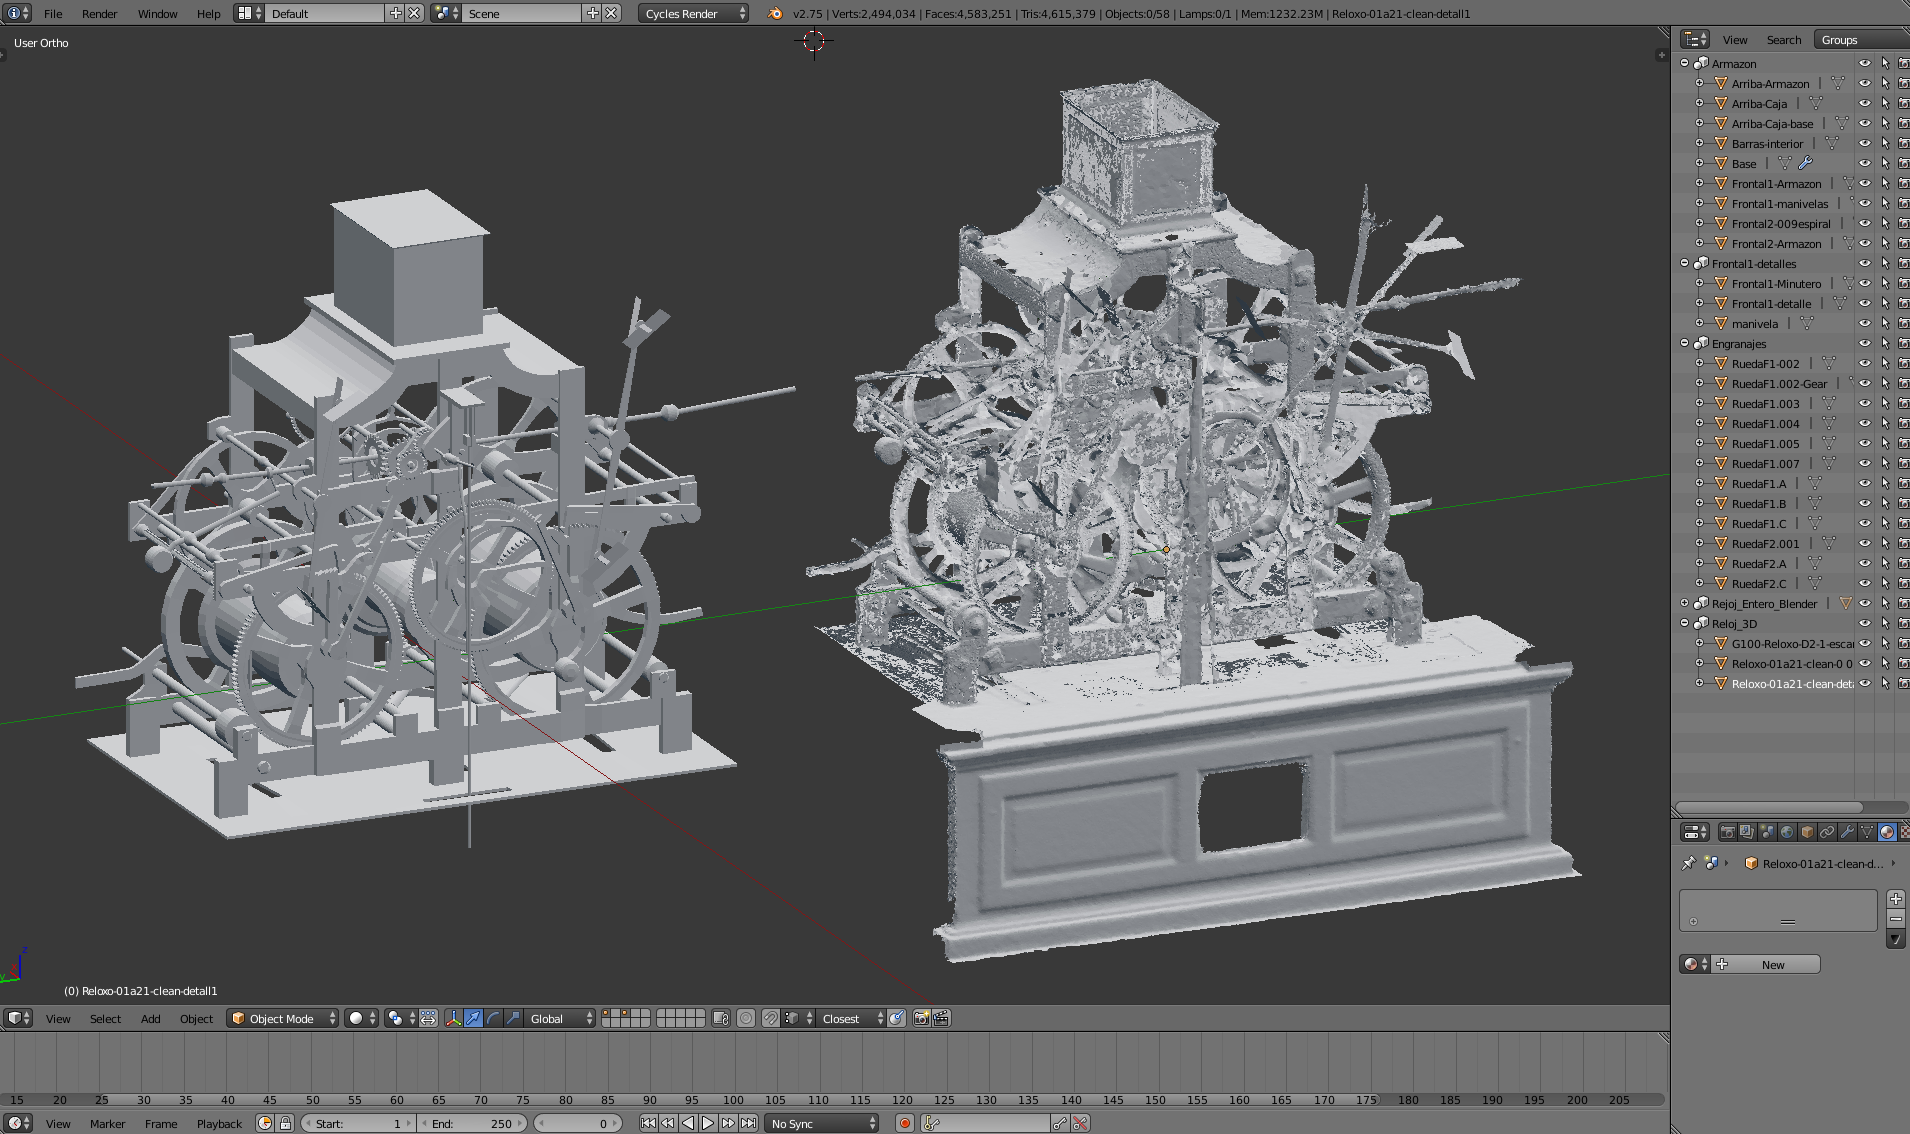Click the End frame field
Viewport: 1910px width, 1134px height.
click(x=472, y=1123)
